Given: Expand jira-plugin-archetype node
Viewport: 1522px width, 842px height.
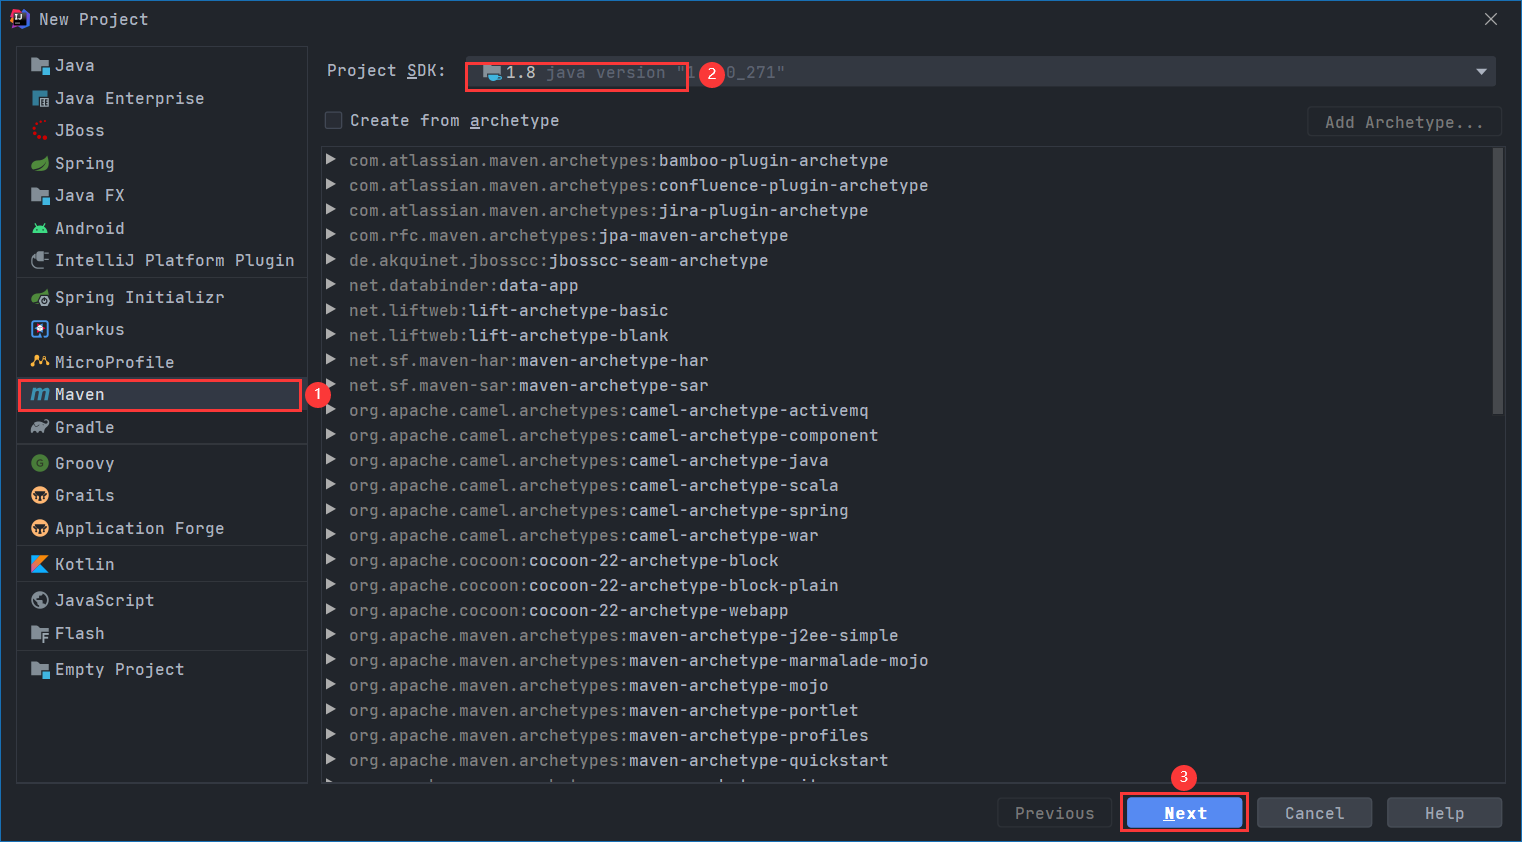Looking at the screenshot, I should click(x=331, y=210).
